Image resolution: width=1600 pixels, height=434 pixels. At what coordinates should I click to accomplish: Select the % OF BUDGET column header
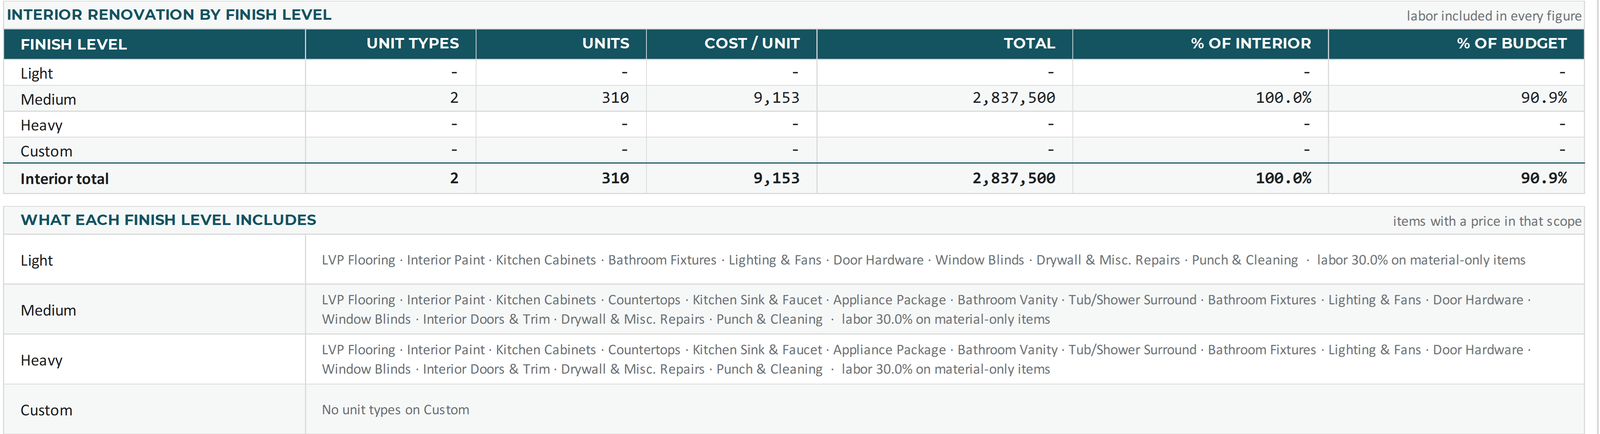[x=1456, y=44]
